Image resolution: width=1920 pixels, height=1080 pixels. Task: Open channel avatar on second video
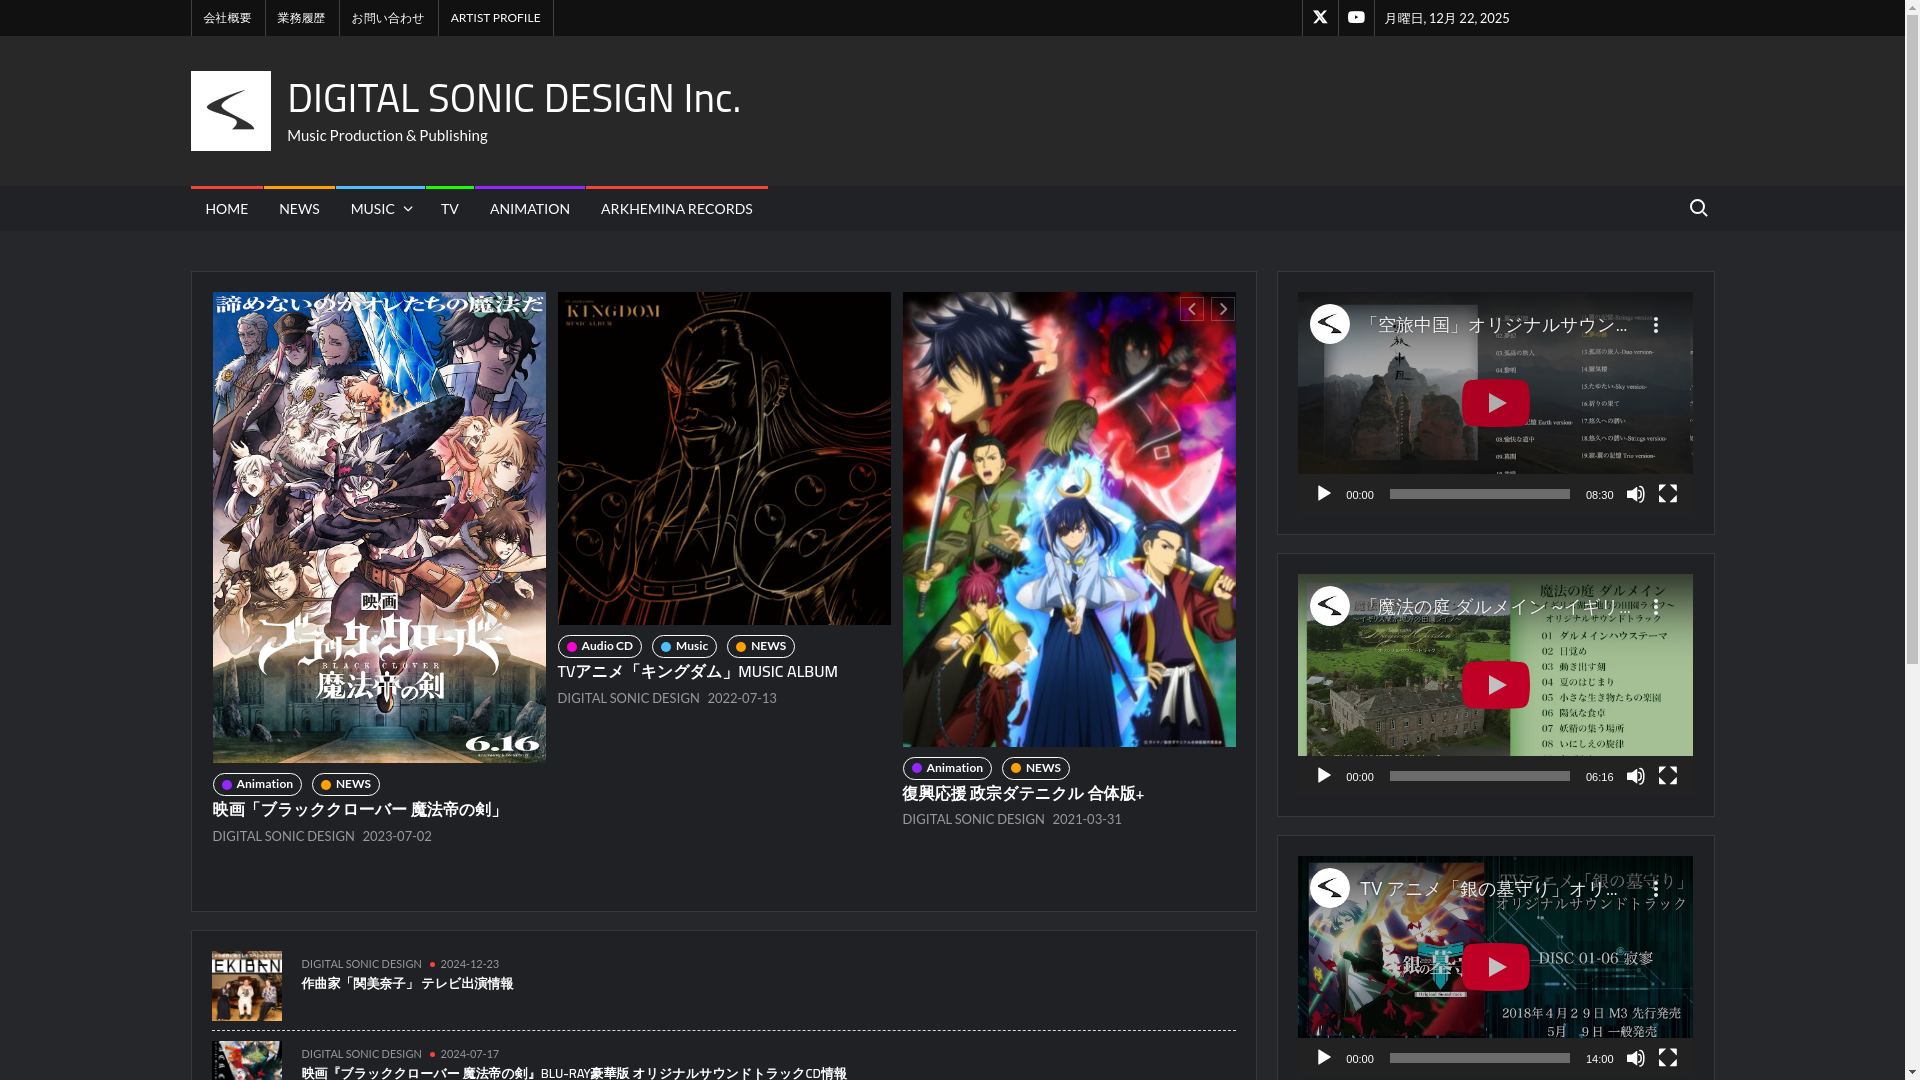[1329, 606]
